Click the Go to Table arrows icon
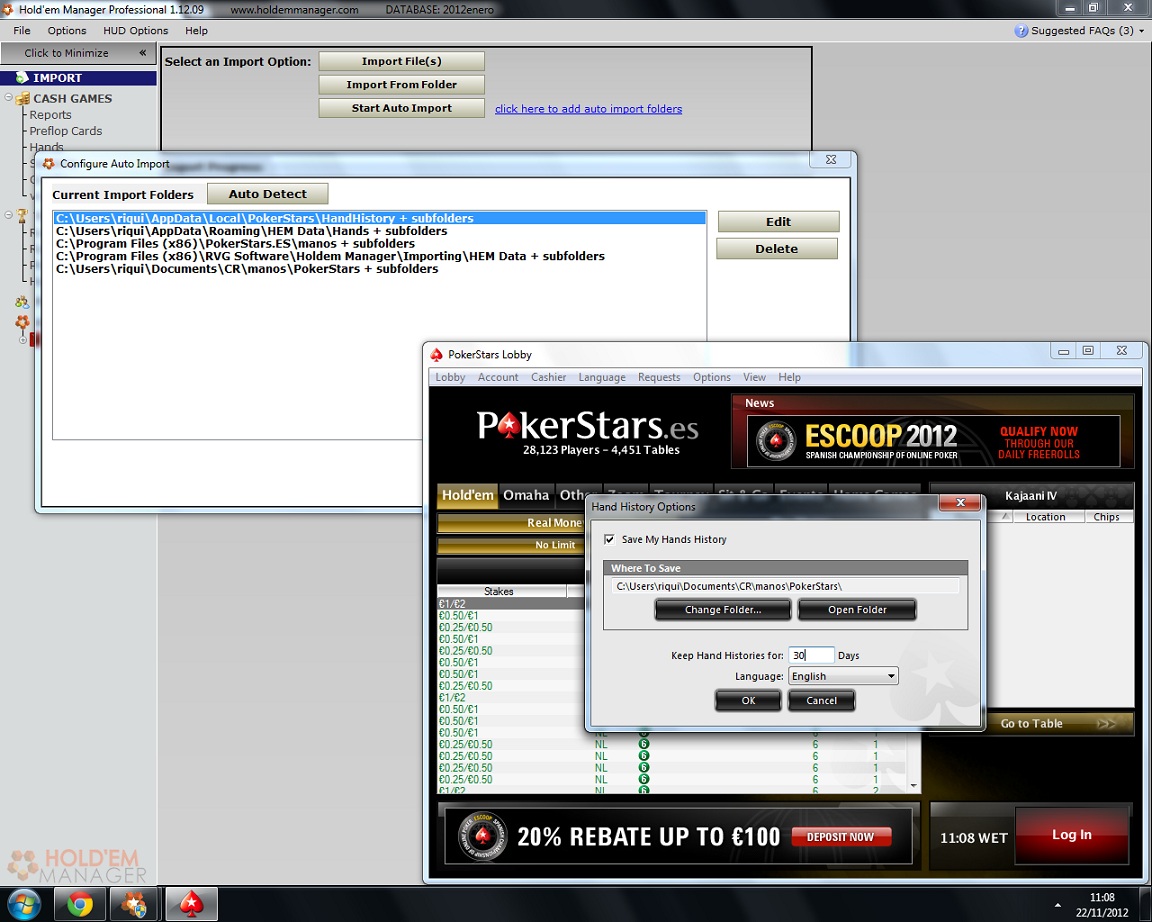 1106,724
